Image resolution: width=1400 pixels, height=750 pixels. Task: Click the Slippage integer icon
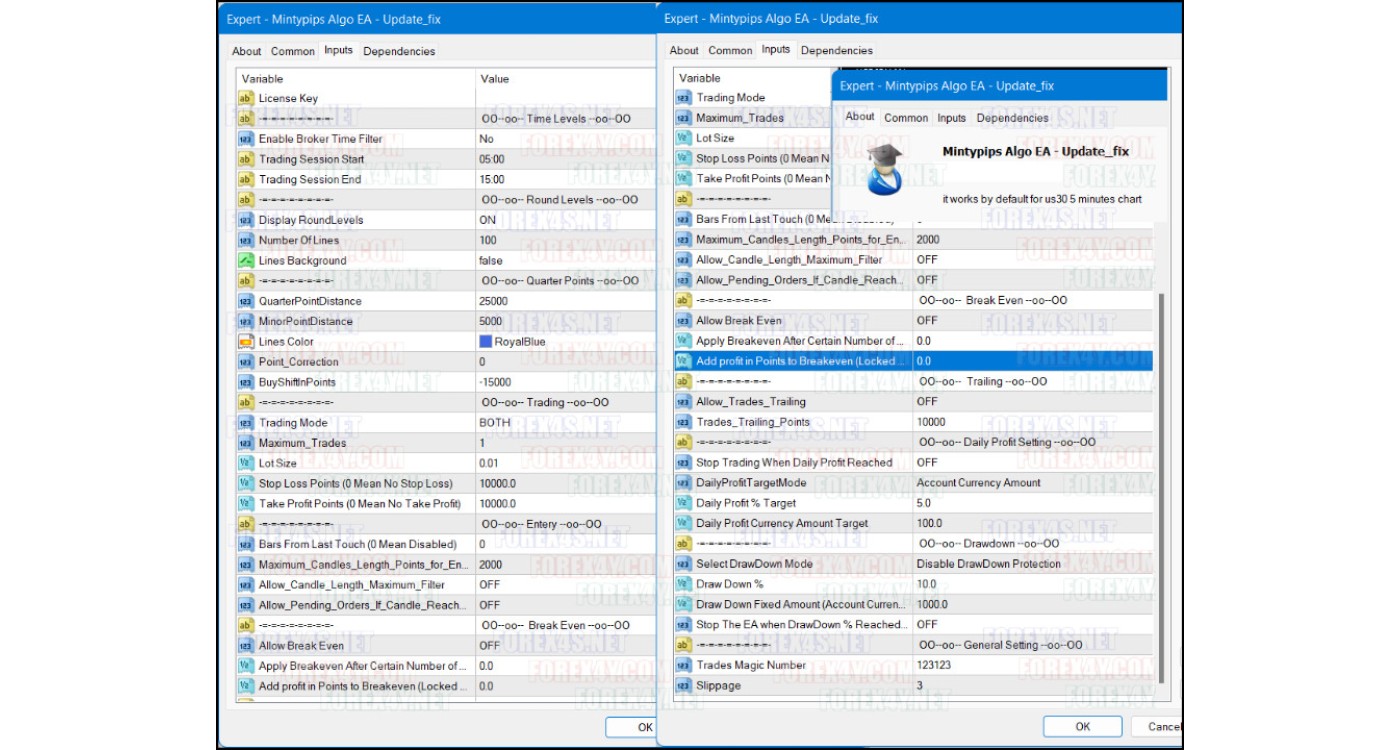(683, 686)
